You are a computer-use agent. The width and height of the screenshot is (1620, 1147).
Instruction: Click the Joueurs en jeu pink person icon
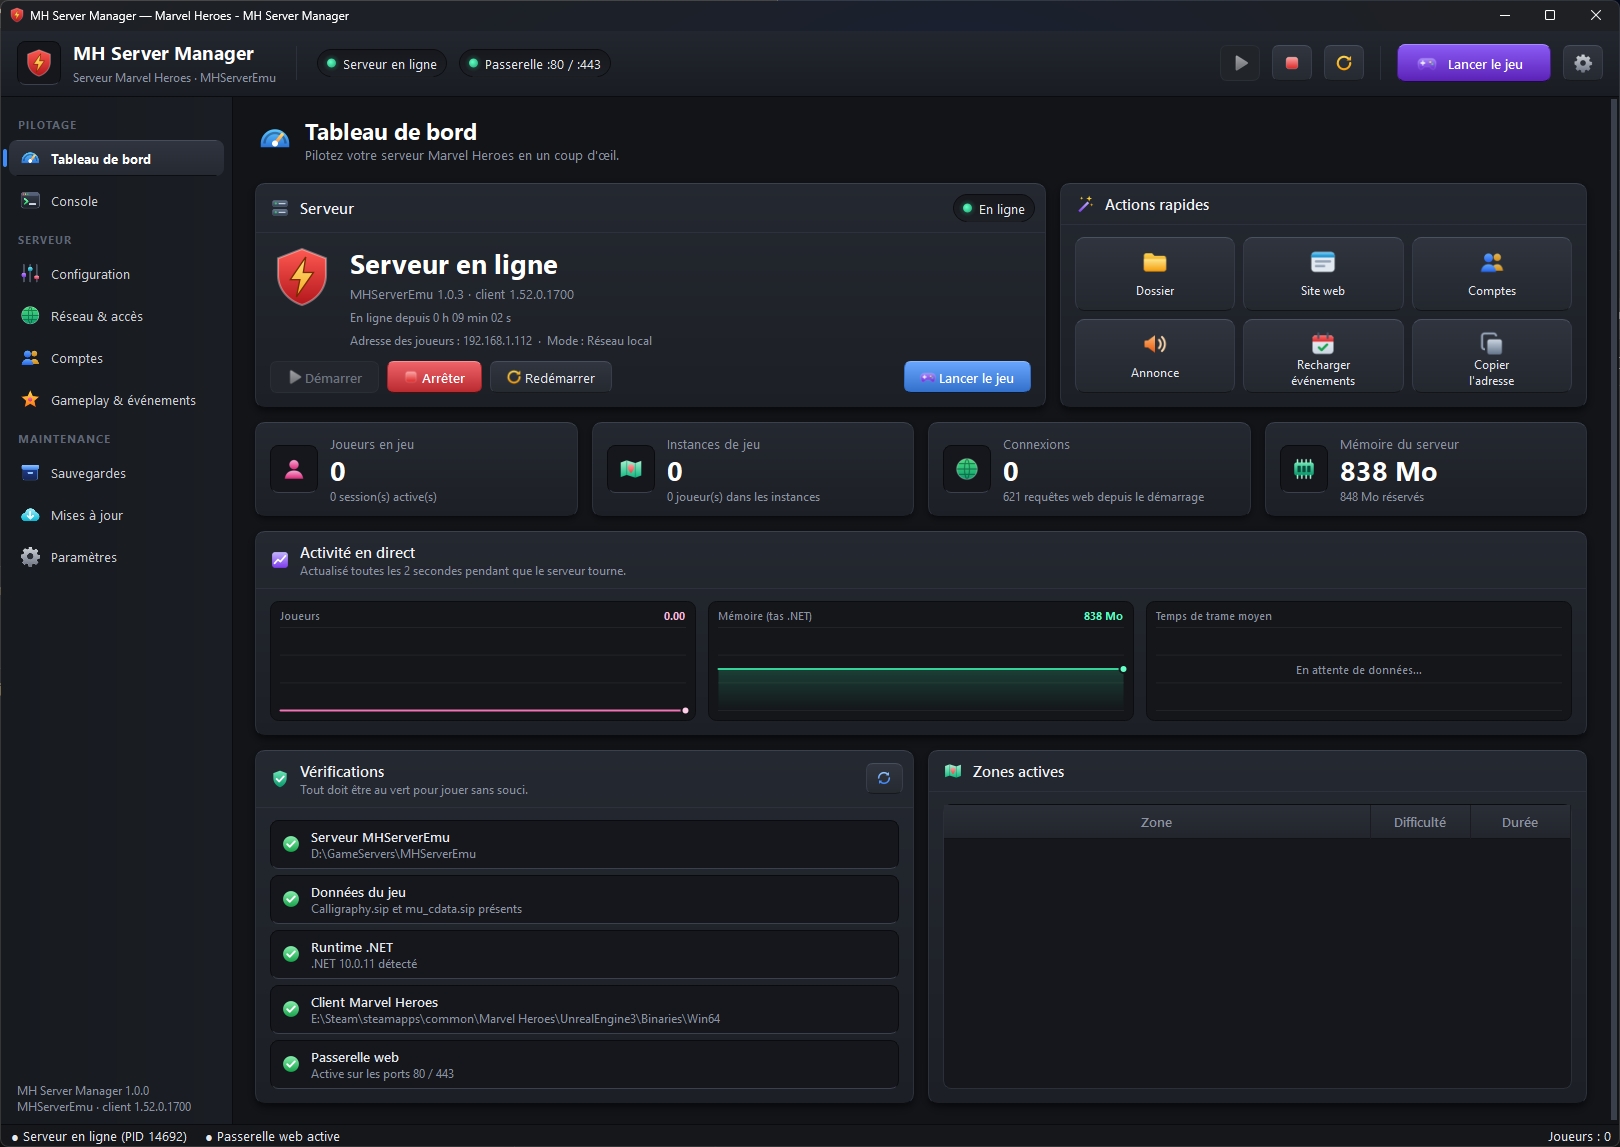[294, 469]
